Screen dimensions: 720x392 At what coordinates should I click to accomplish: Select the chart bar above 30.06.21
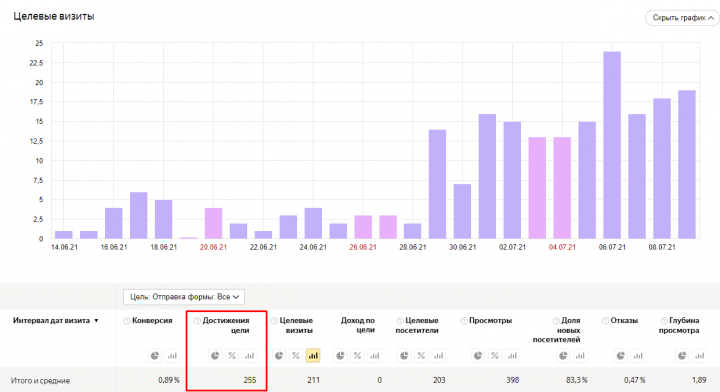[462, 212]
